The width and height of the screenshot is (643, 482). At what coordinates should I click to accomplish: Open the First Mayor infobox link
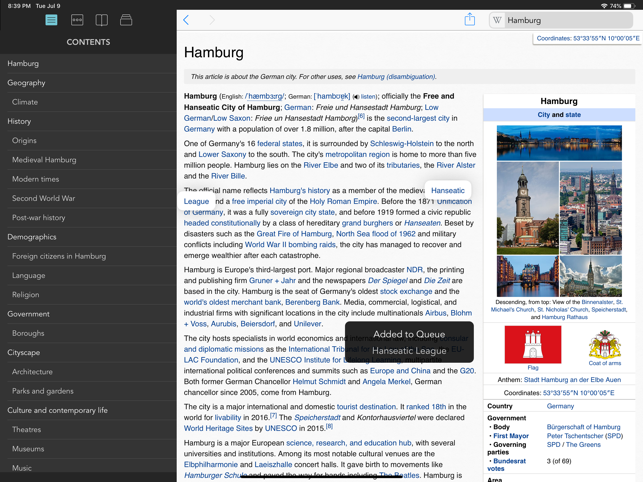pyautogui.click(x=511, y=436)
